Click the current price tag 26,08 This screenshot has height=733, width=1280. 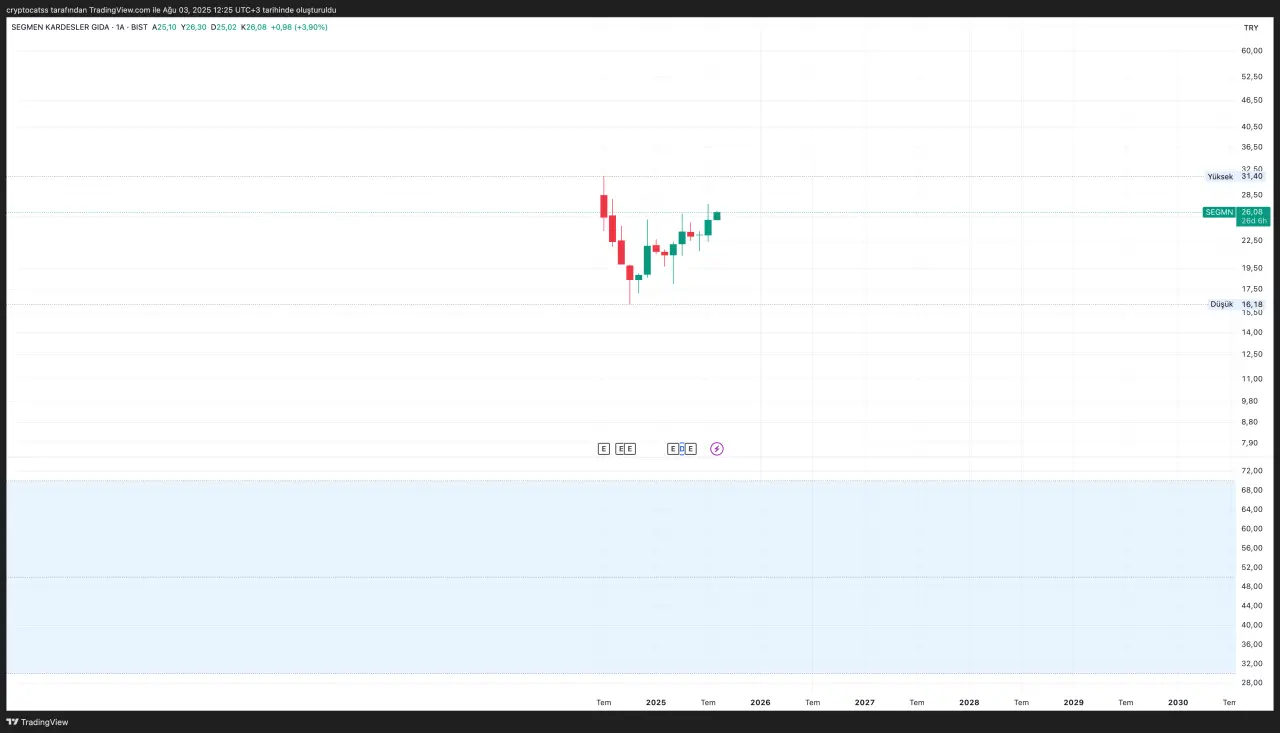click(x=1251, y=212)
